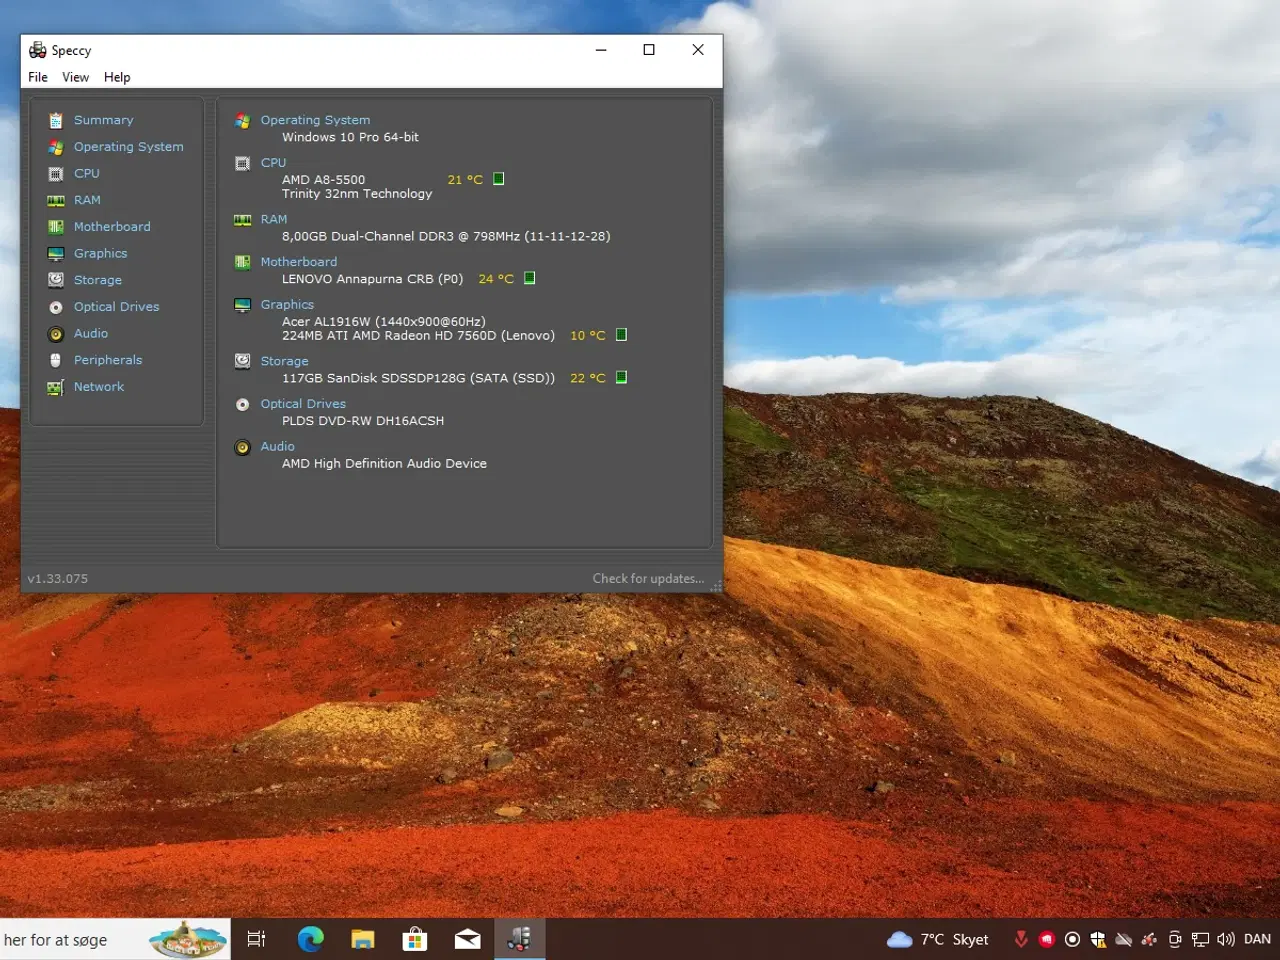1280x960 pixels.
Task: Click the Optical Drives heading in summary panel
Action: click(303, 404)
